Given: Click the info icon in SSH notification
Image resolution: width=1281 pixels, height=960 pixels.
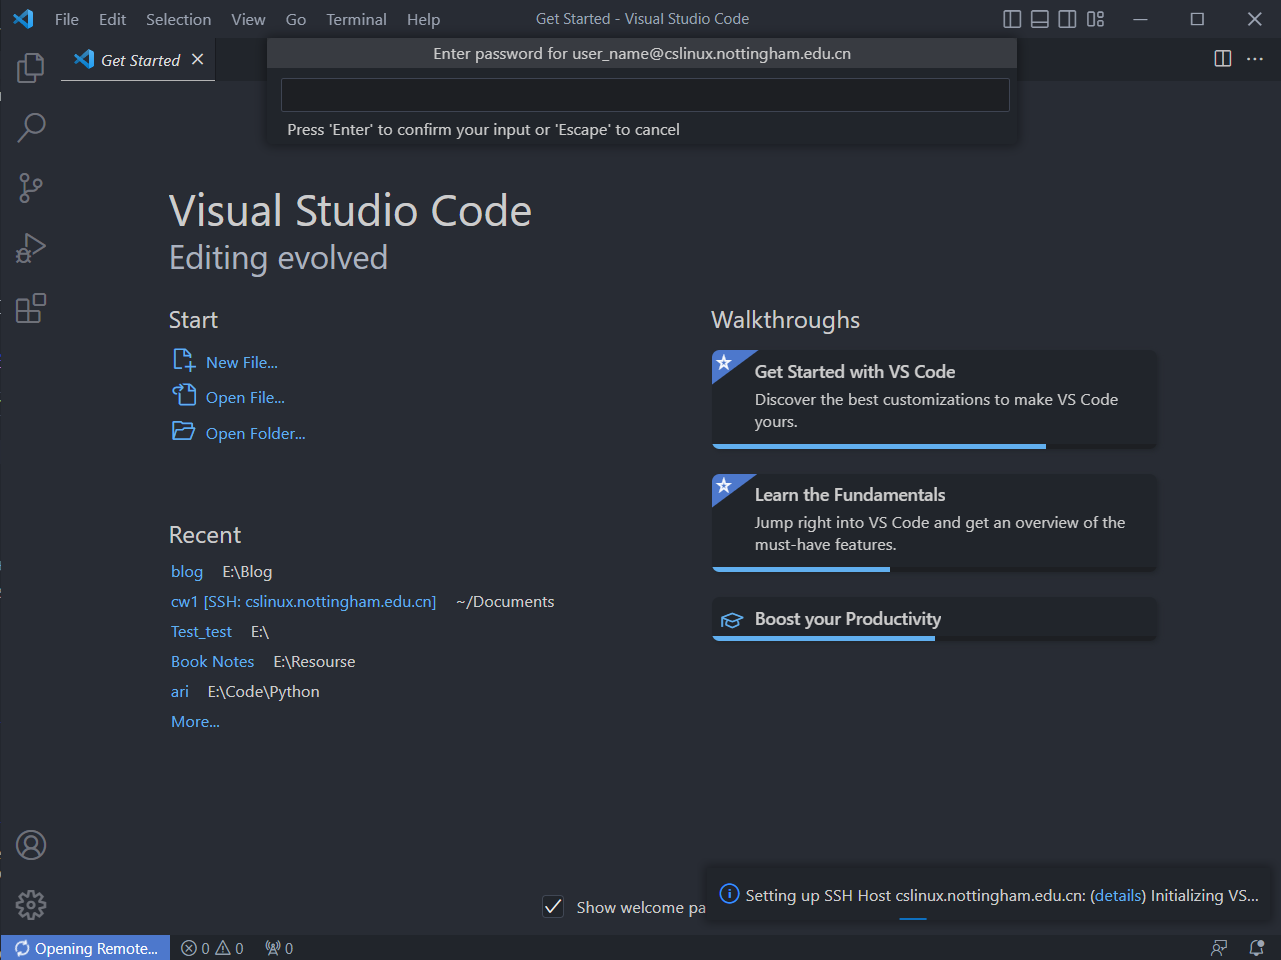Looking at the screenshot, I should (x=730, y=894).
